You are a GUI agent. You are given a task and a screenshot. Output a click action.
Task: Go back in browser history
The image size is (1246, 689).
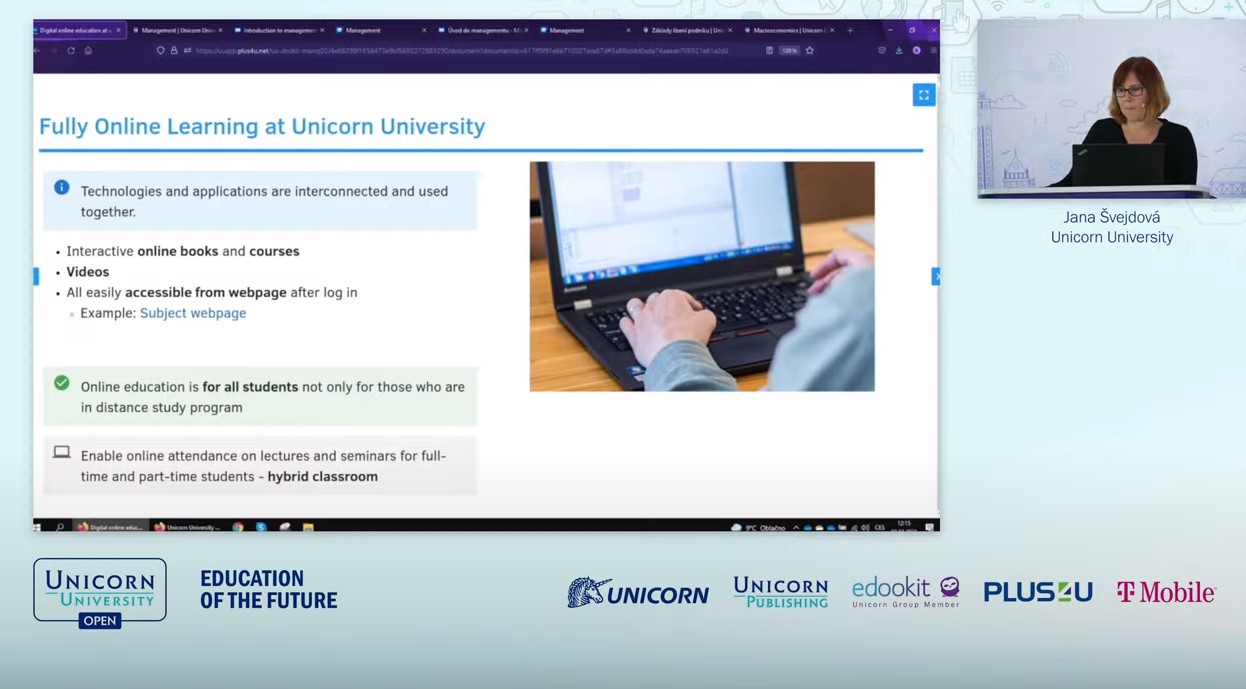click(38, 51)
